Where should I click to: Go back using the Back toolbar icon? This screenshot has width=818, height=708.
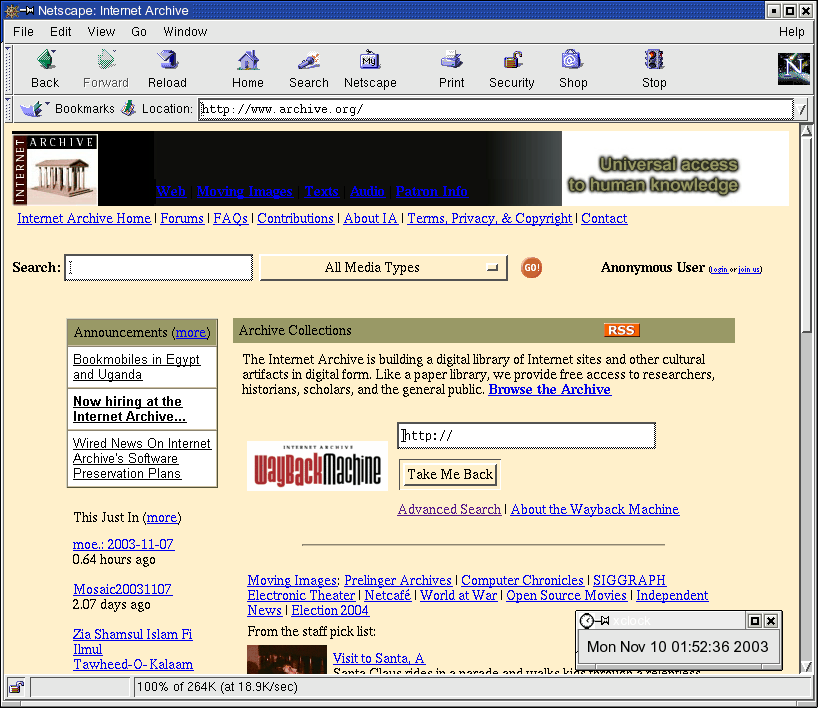point(45,60)
